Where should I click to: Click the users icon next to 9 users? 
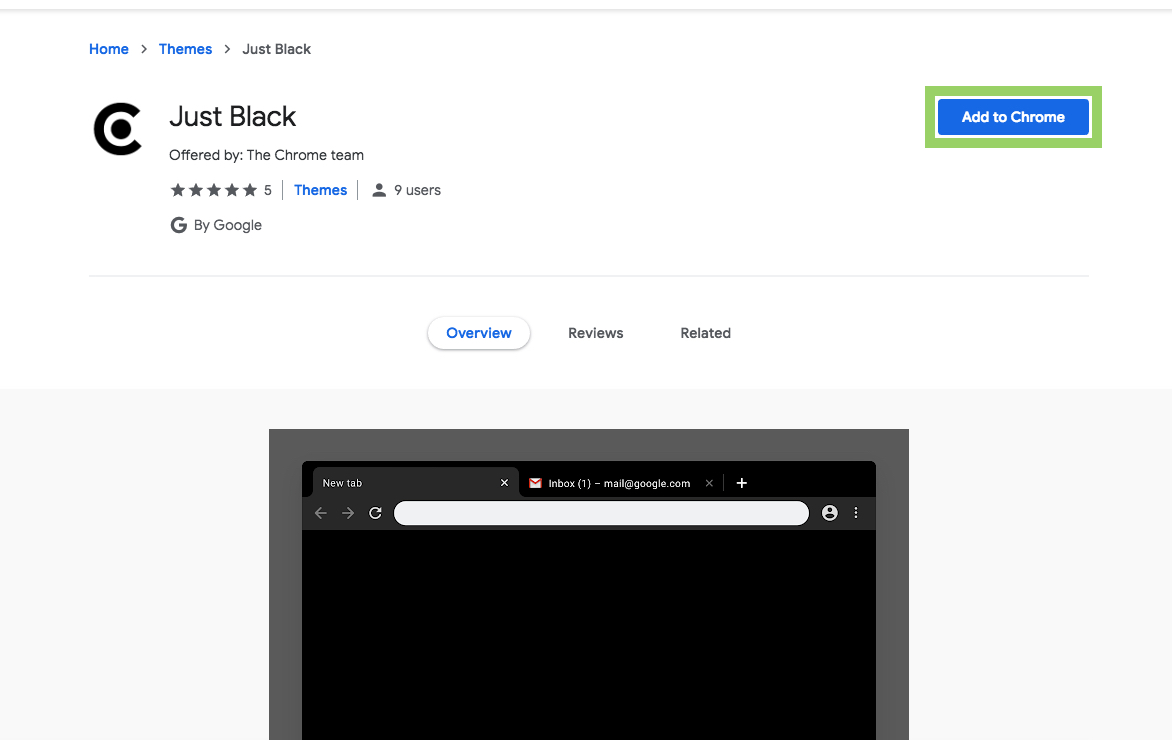pyautogui.click(x=378, y=189)
